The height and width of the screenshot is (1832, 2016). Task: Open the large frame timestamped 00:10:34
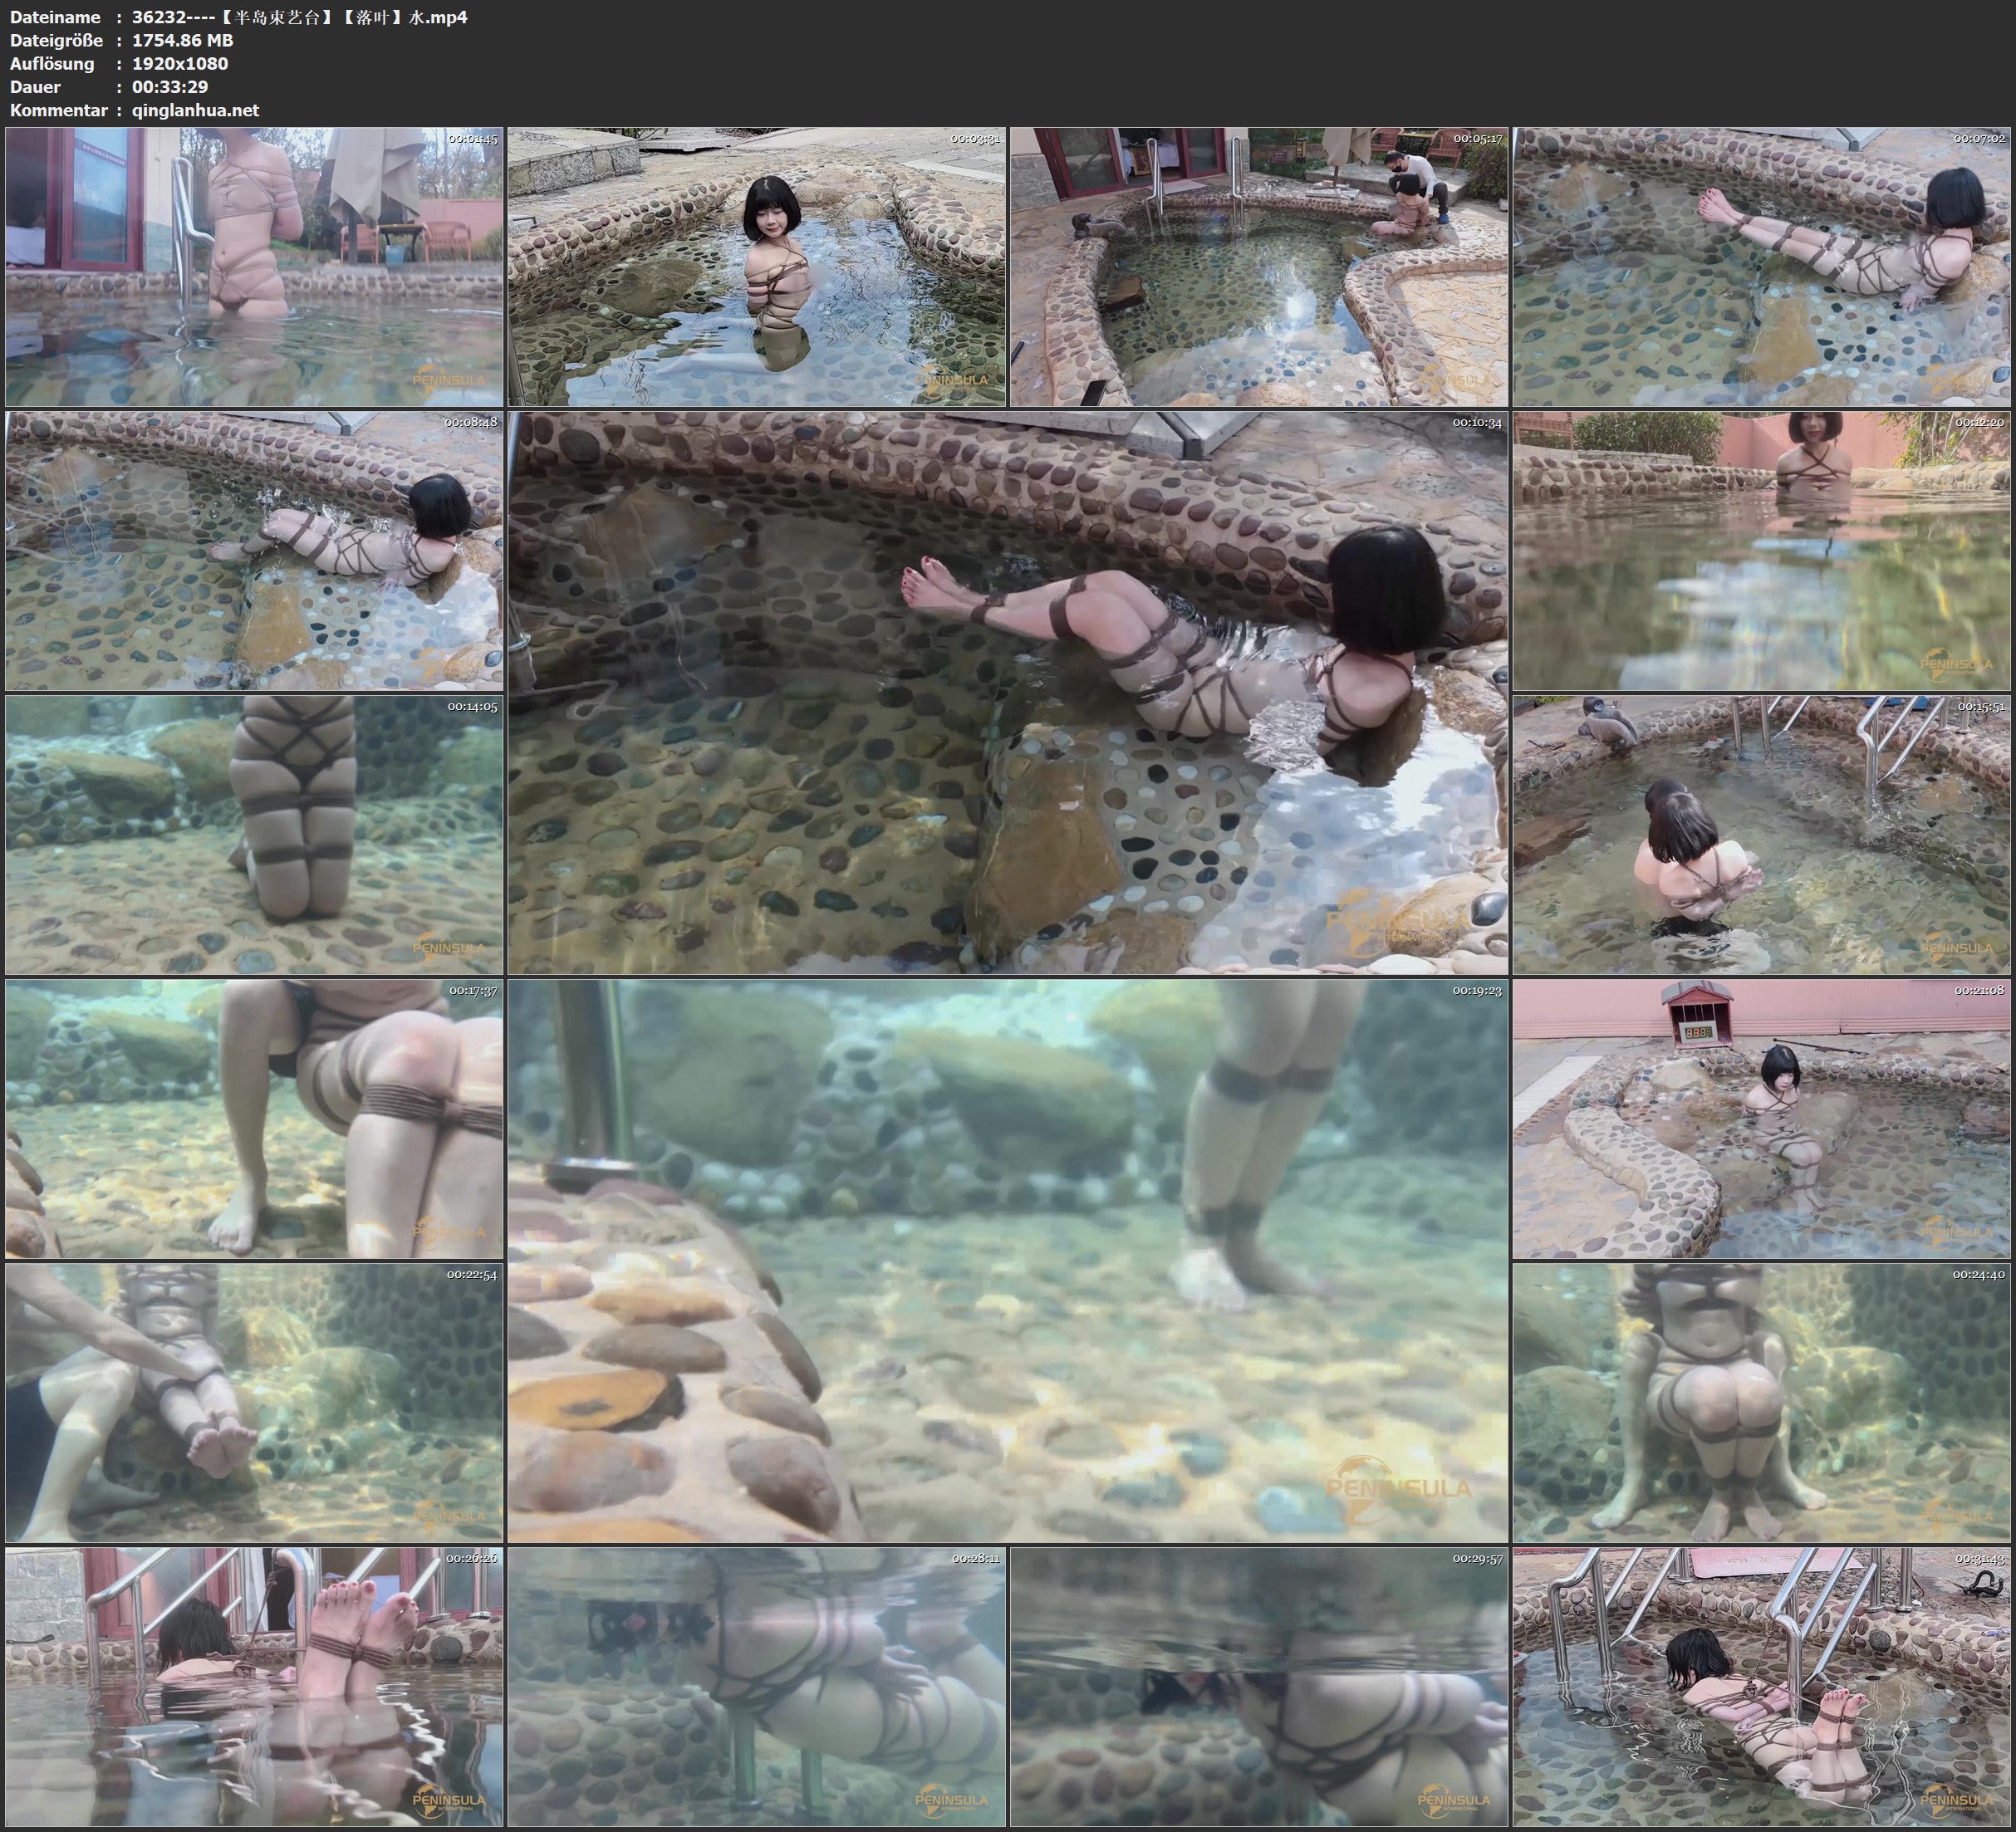(x=1007, y=692)
